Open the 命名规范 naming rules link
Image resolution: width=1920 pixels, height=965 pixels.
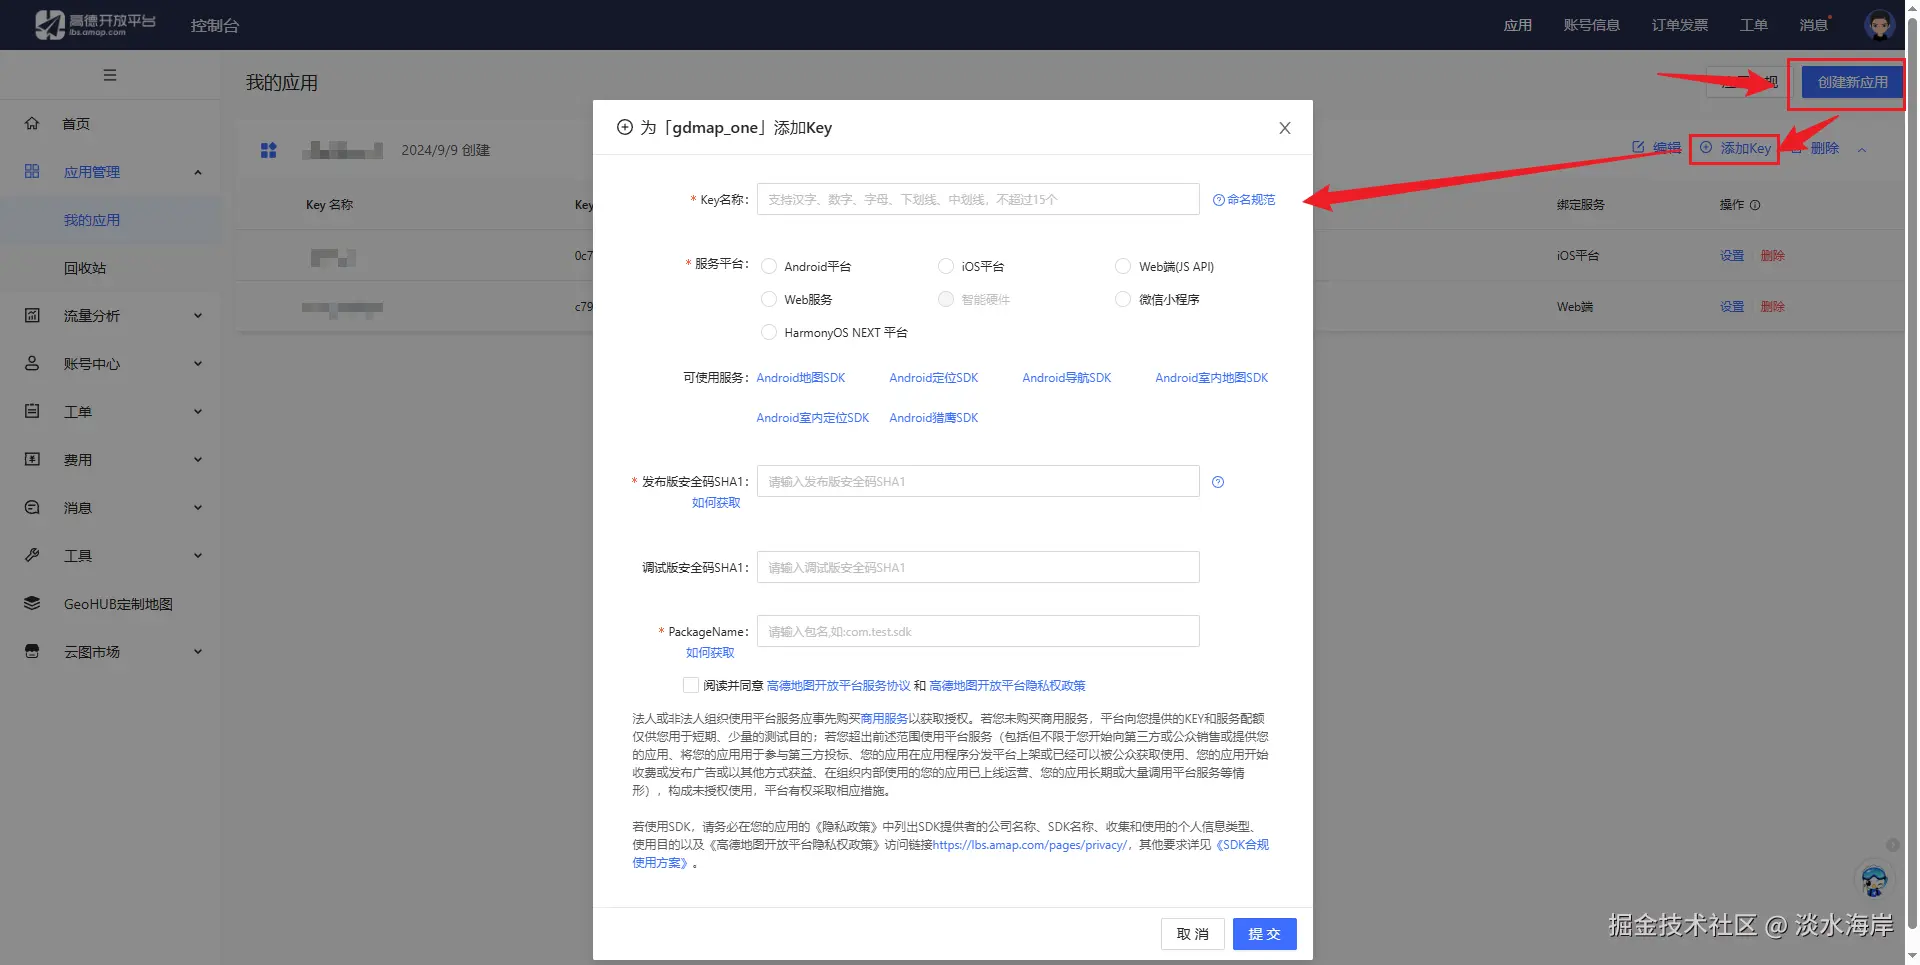click(1244, 200)
